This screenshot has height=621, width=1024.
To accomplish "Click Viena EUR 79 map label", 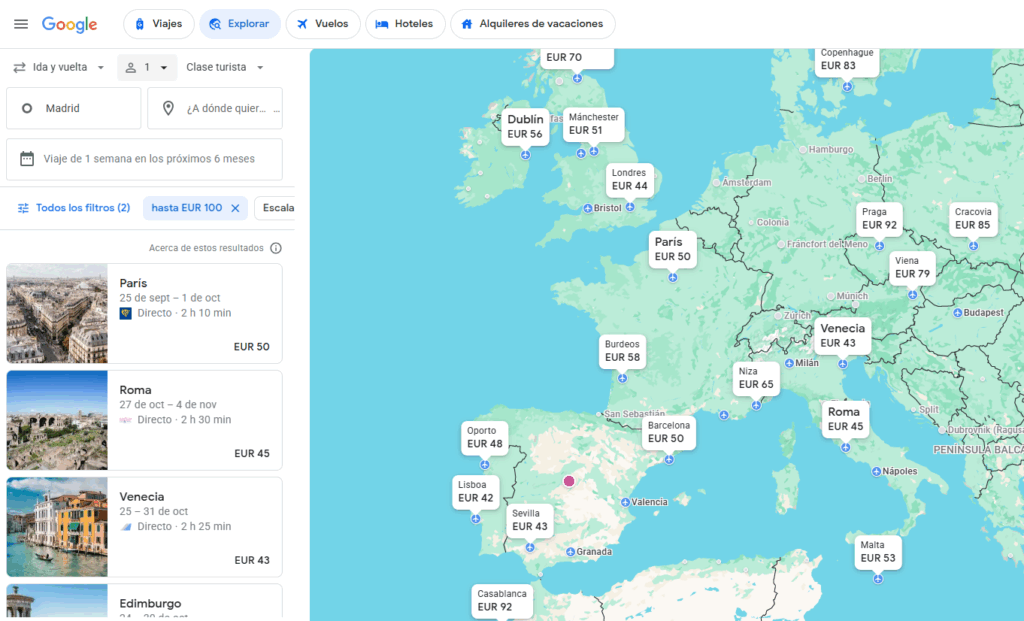I will [912, 268].
